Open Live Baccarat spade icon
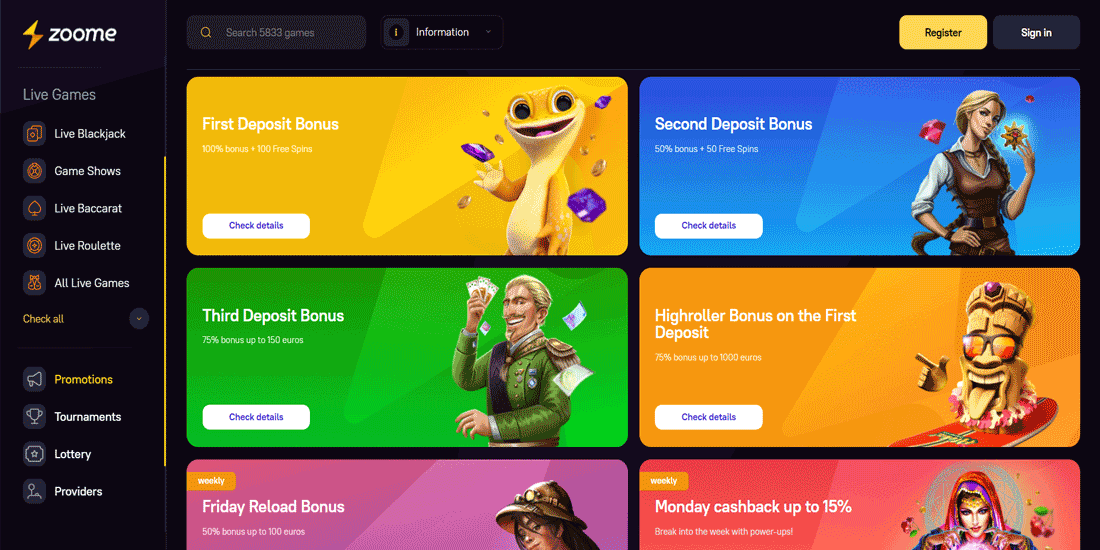Screen dimensions: 1100x550 click(34, 208)
